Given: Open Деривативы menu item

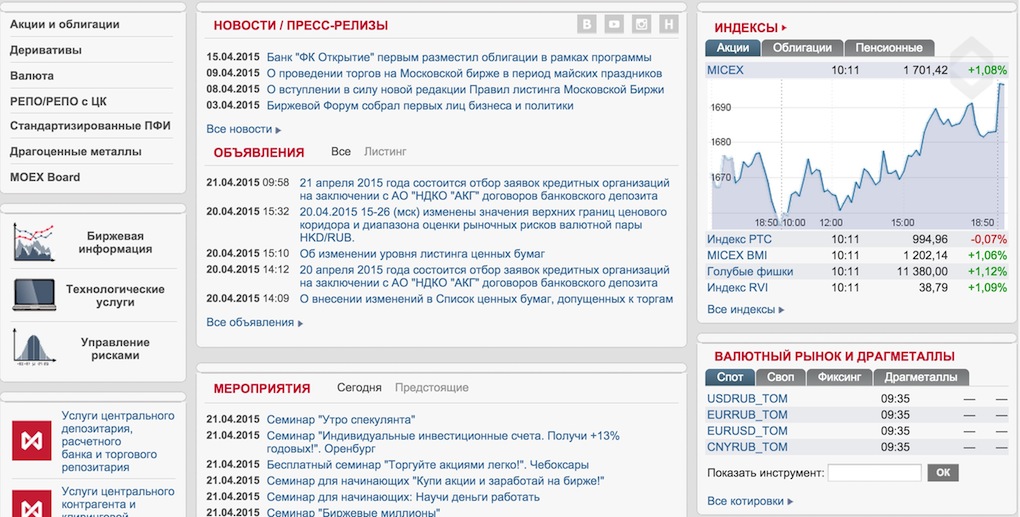Looking at the screenshot, I should [x=46, y=50].
